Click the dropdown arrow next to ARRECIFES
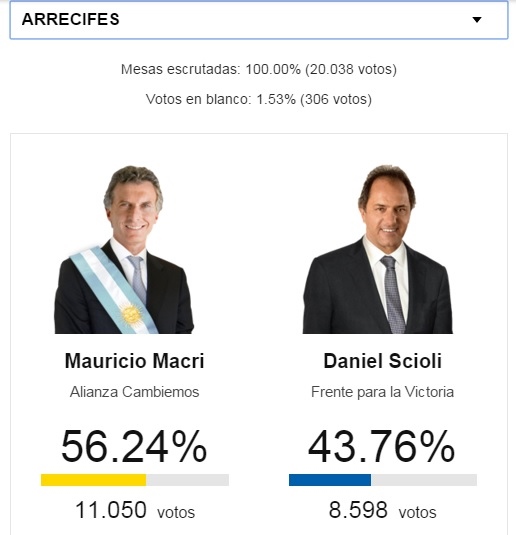The width and height of the screenshot is (516, 535). click(x=477, y=20)
